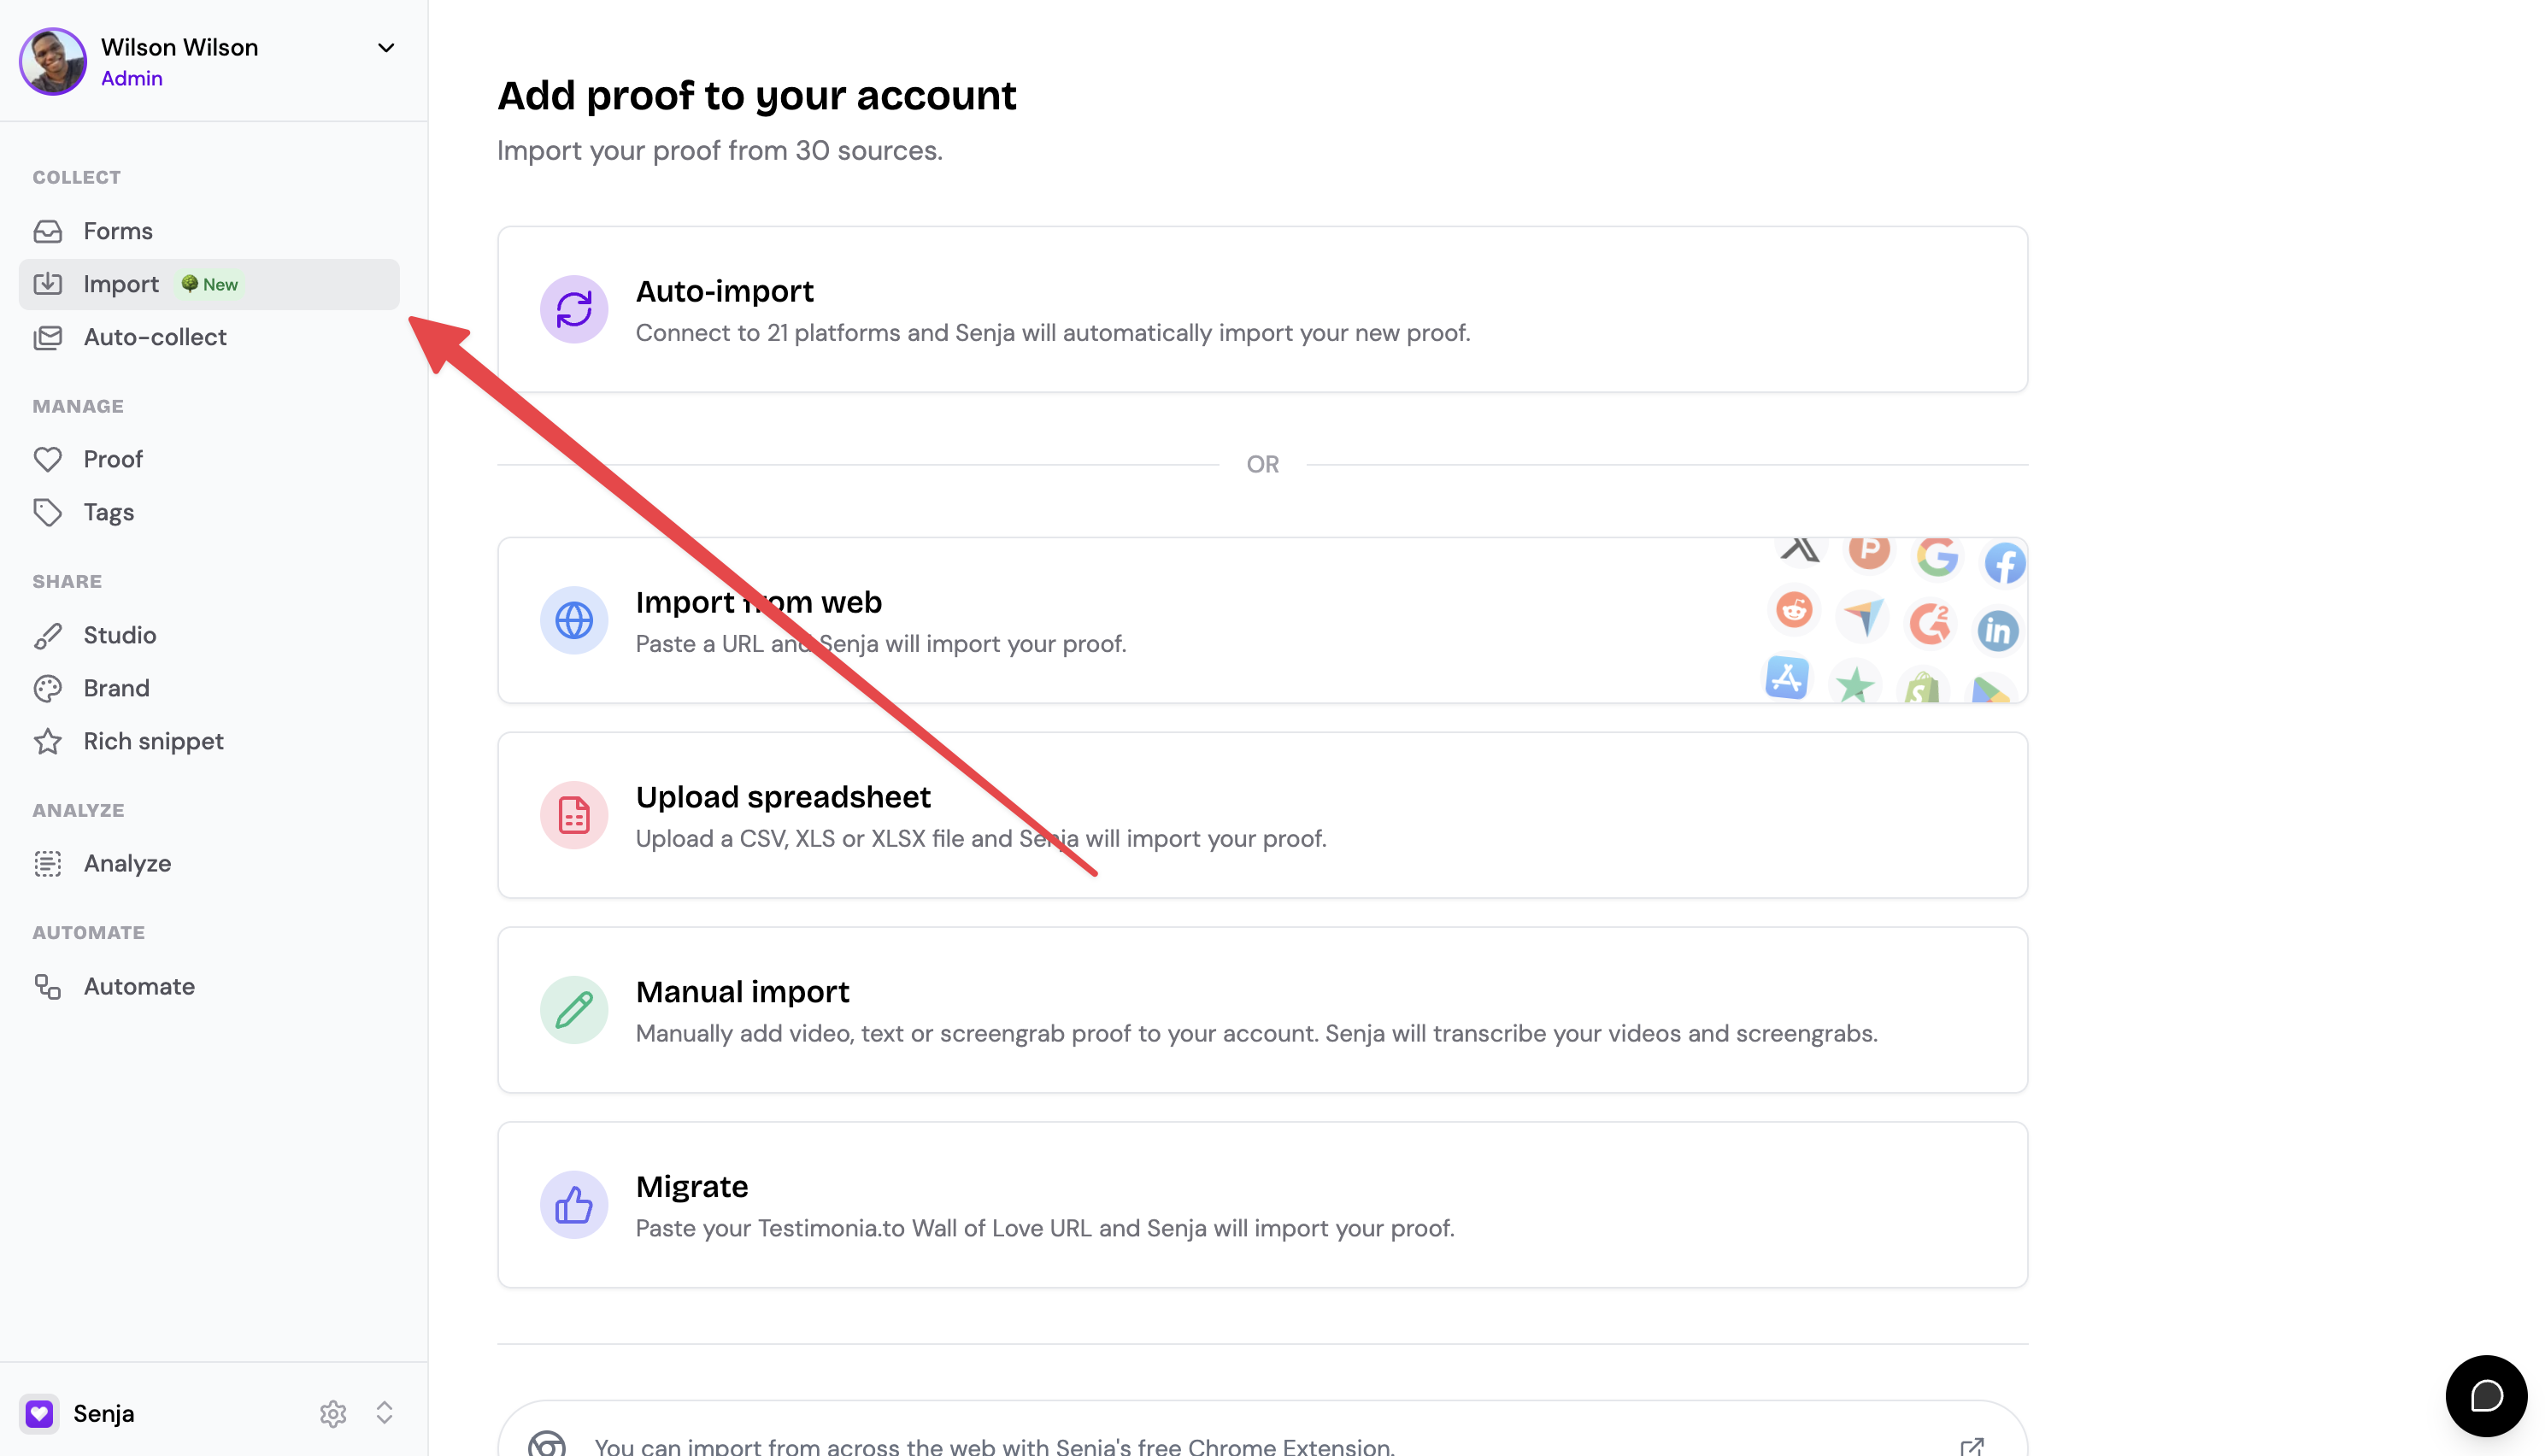Viewport: 2545px width, 1456px height.
Task: Click the Automate workflow icon
Action: click(47, 986)
